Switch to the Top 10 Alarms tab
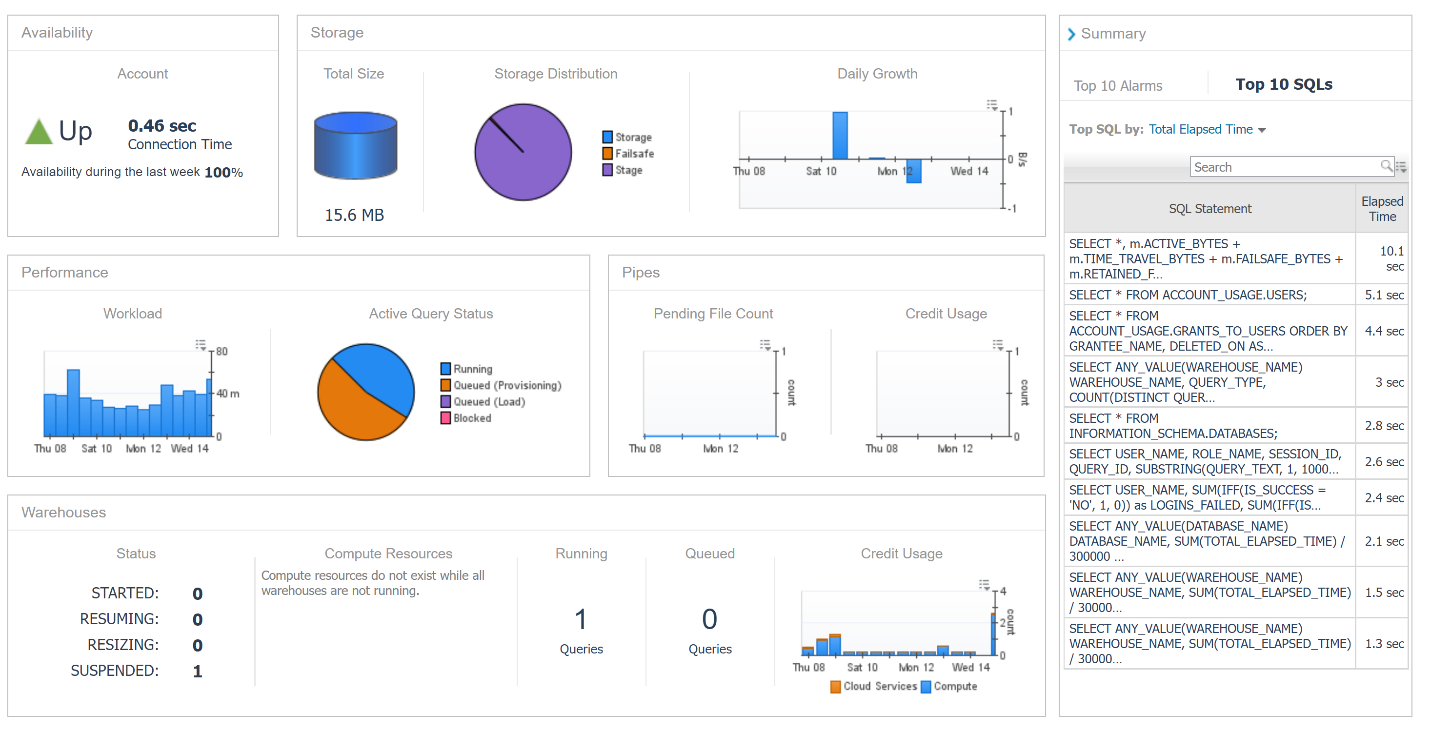This screenshot has height=732, width=1430. (1118, 86)
